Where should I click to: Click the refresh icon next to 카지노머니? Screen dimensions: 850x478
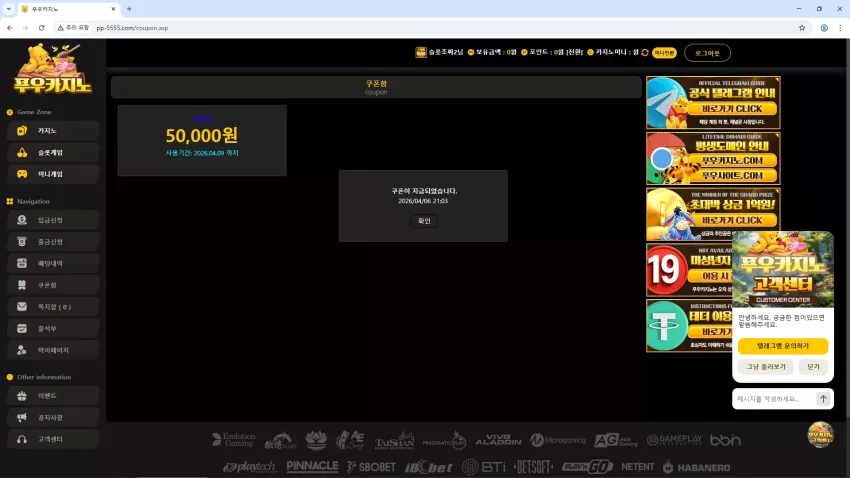tap(645, 53)
